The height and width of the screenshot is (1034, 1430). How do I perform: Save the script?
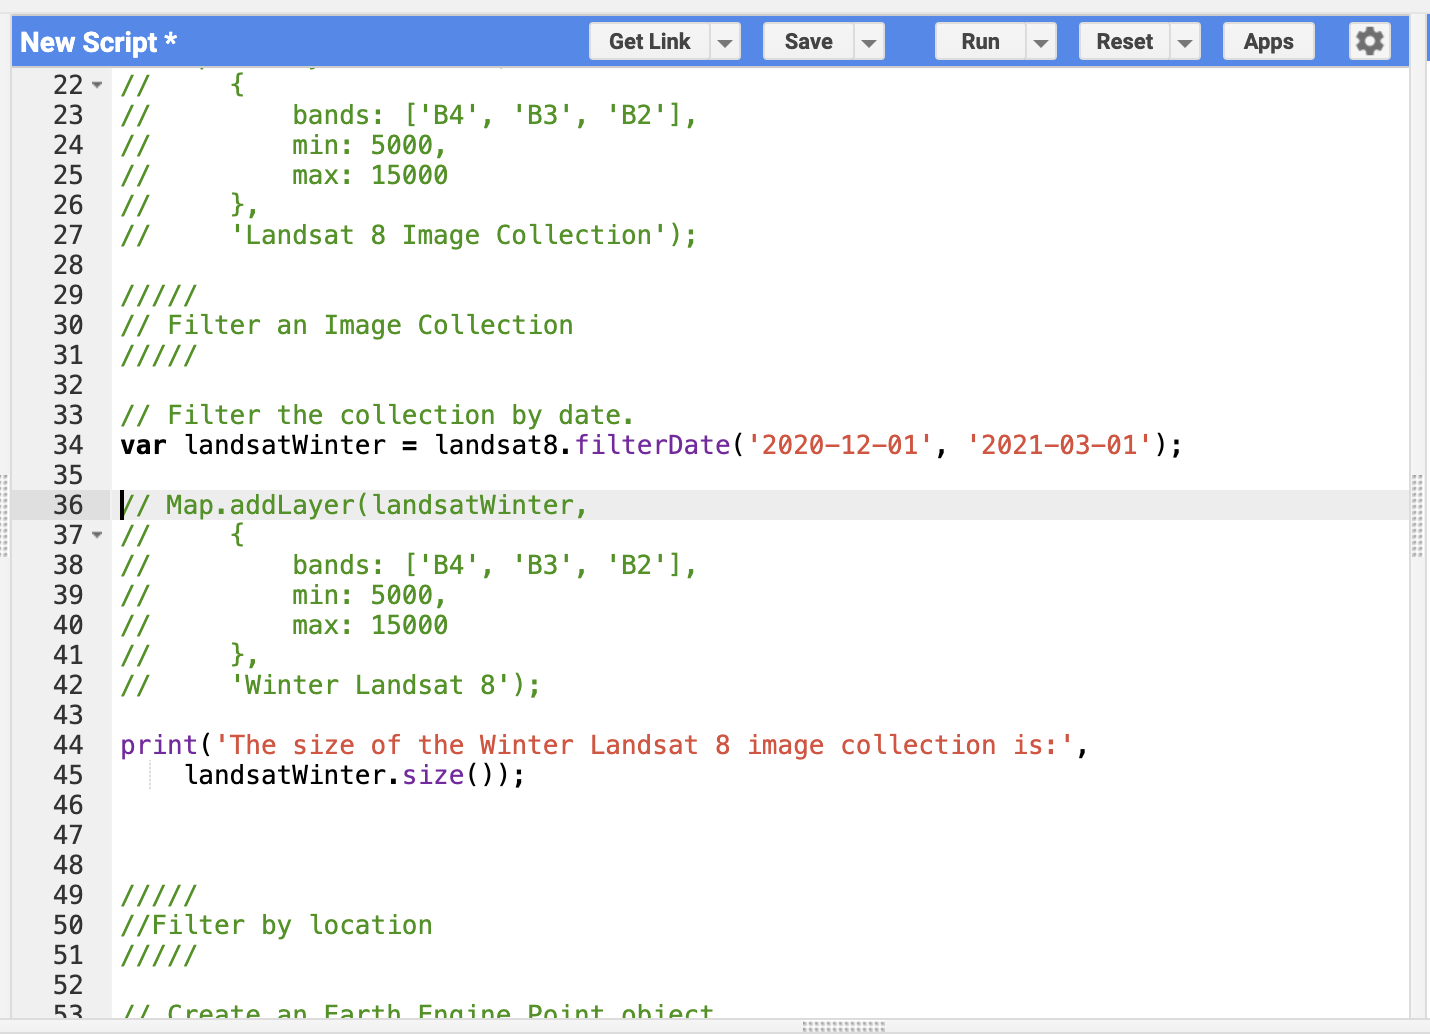(807, 41)
